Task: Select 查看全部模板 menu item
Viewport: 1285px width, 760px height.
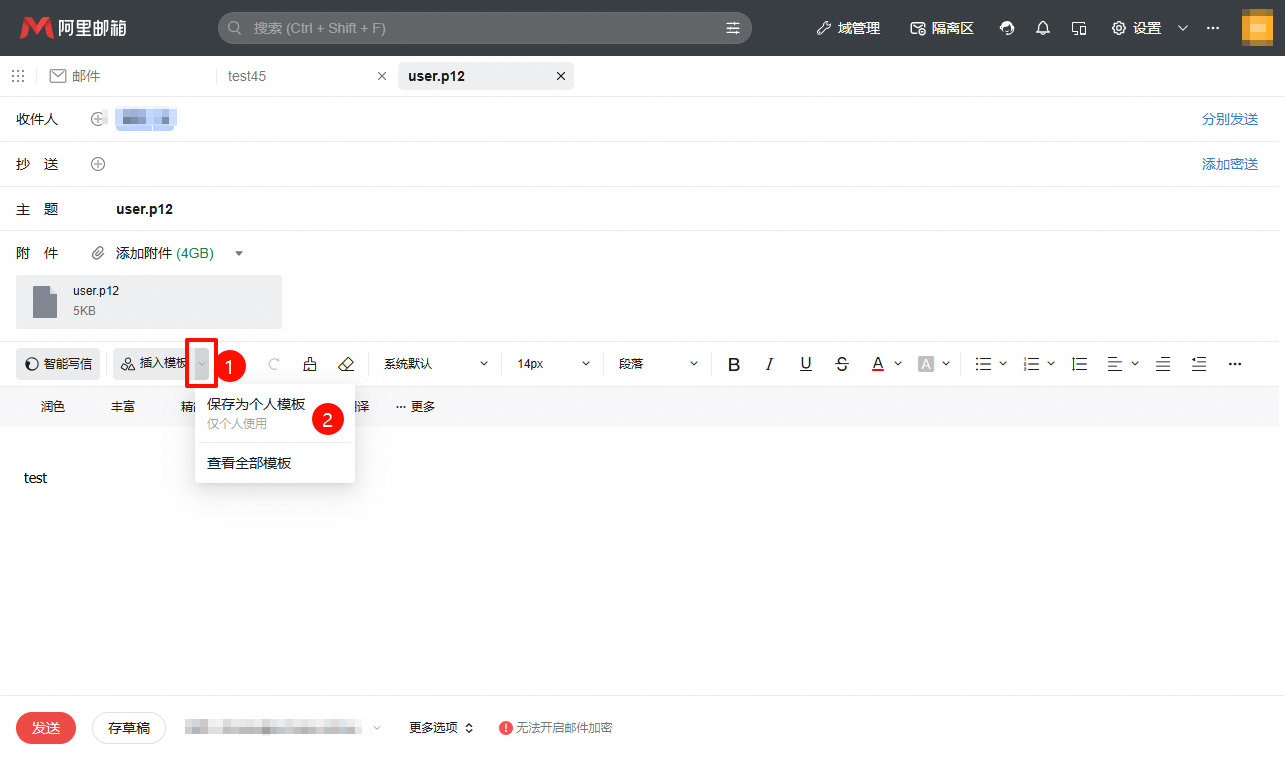Action: (275, 463)
